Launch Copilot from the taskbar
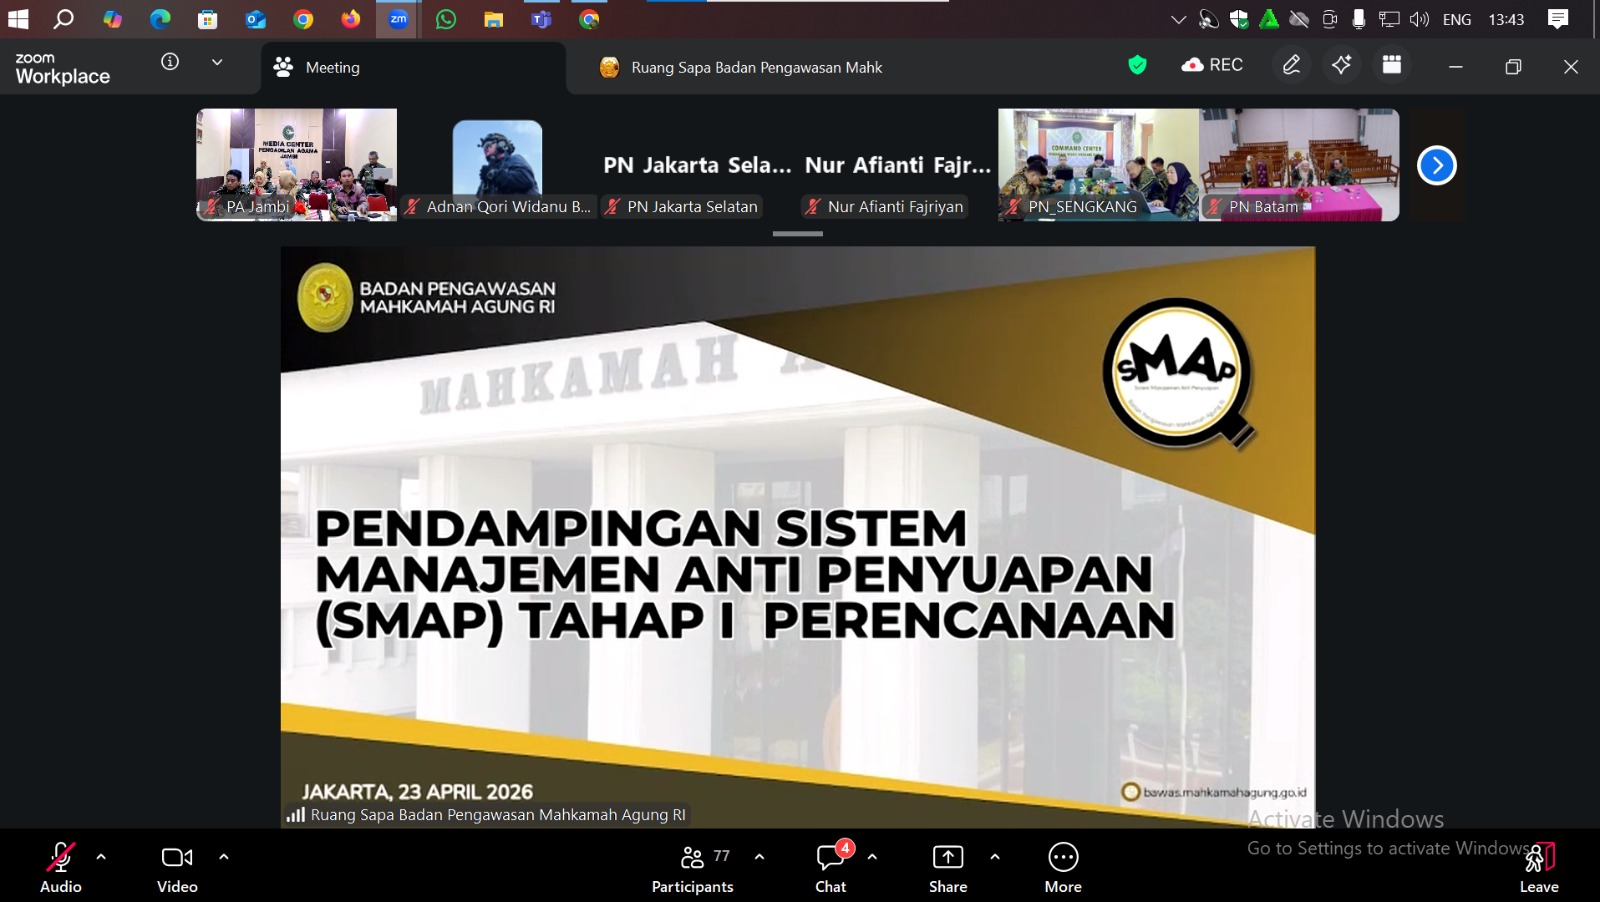 112,19
